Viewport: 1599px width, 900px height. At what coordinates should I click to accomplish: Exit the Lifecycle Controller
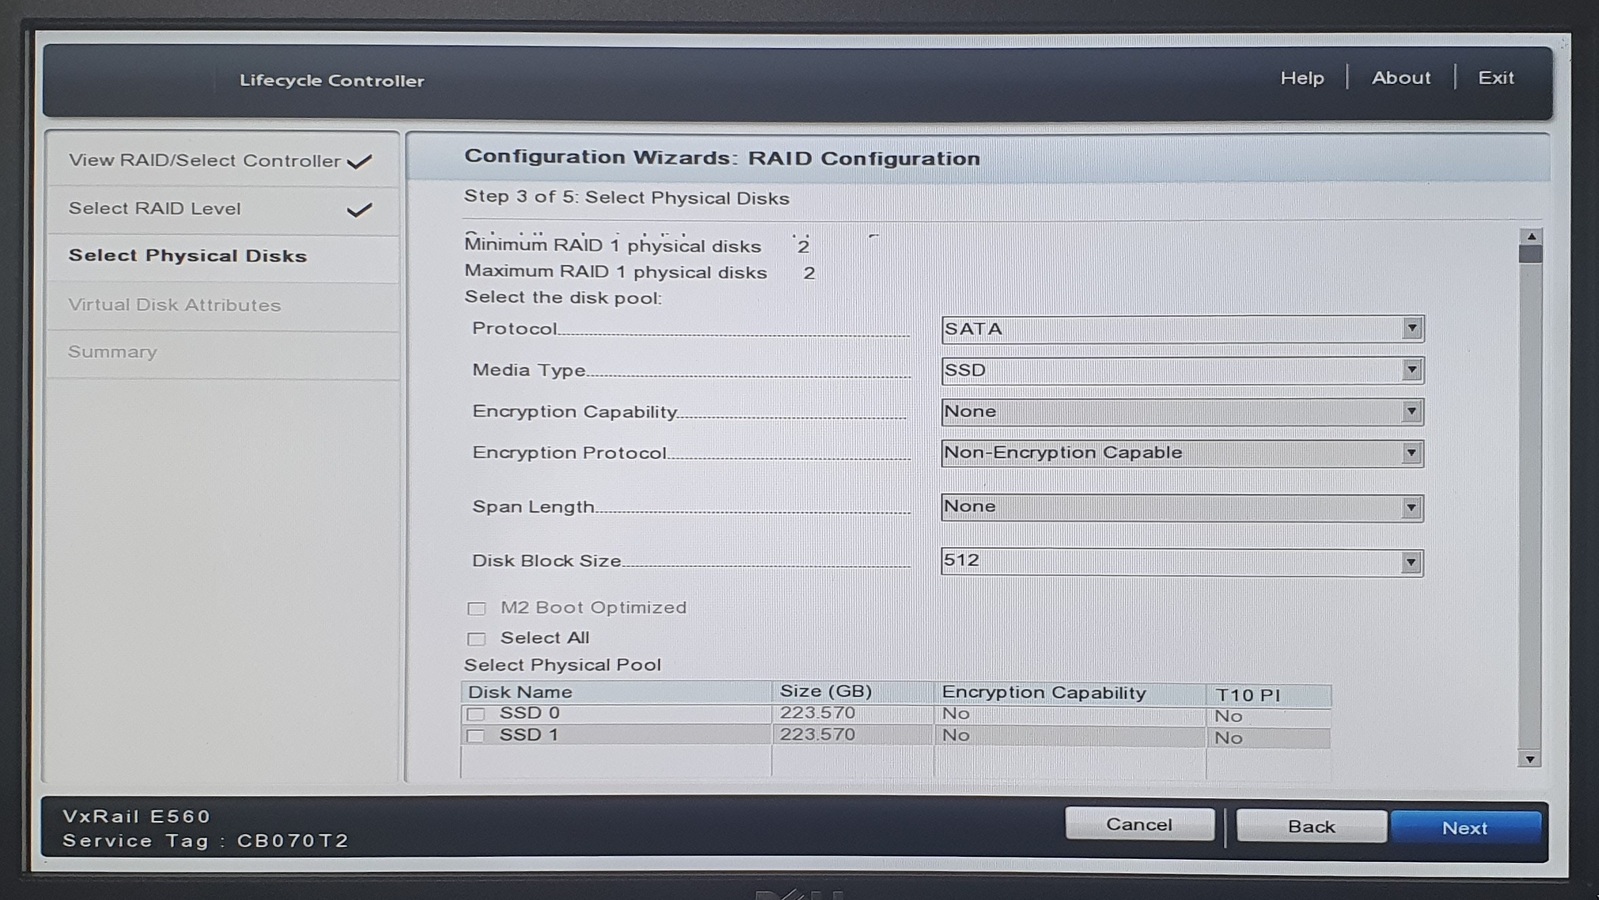click(x=1495, y=78)
